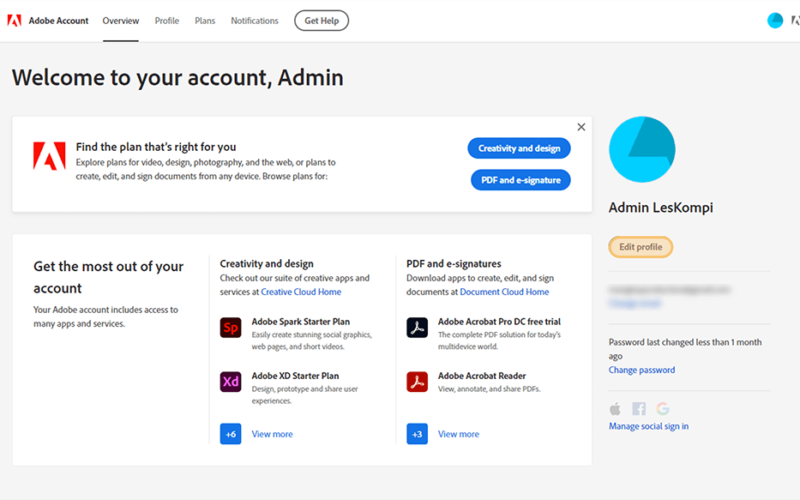The image size is (800, 500).
Task: Click the large Adobe logo in the plan banner
Action: click(49, 156)
